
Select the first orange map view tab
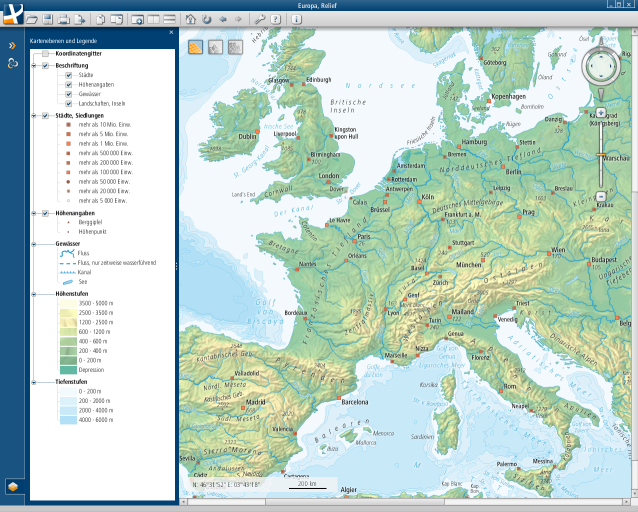click(x=195, y=47)
